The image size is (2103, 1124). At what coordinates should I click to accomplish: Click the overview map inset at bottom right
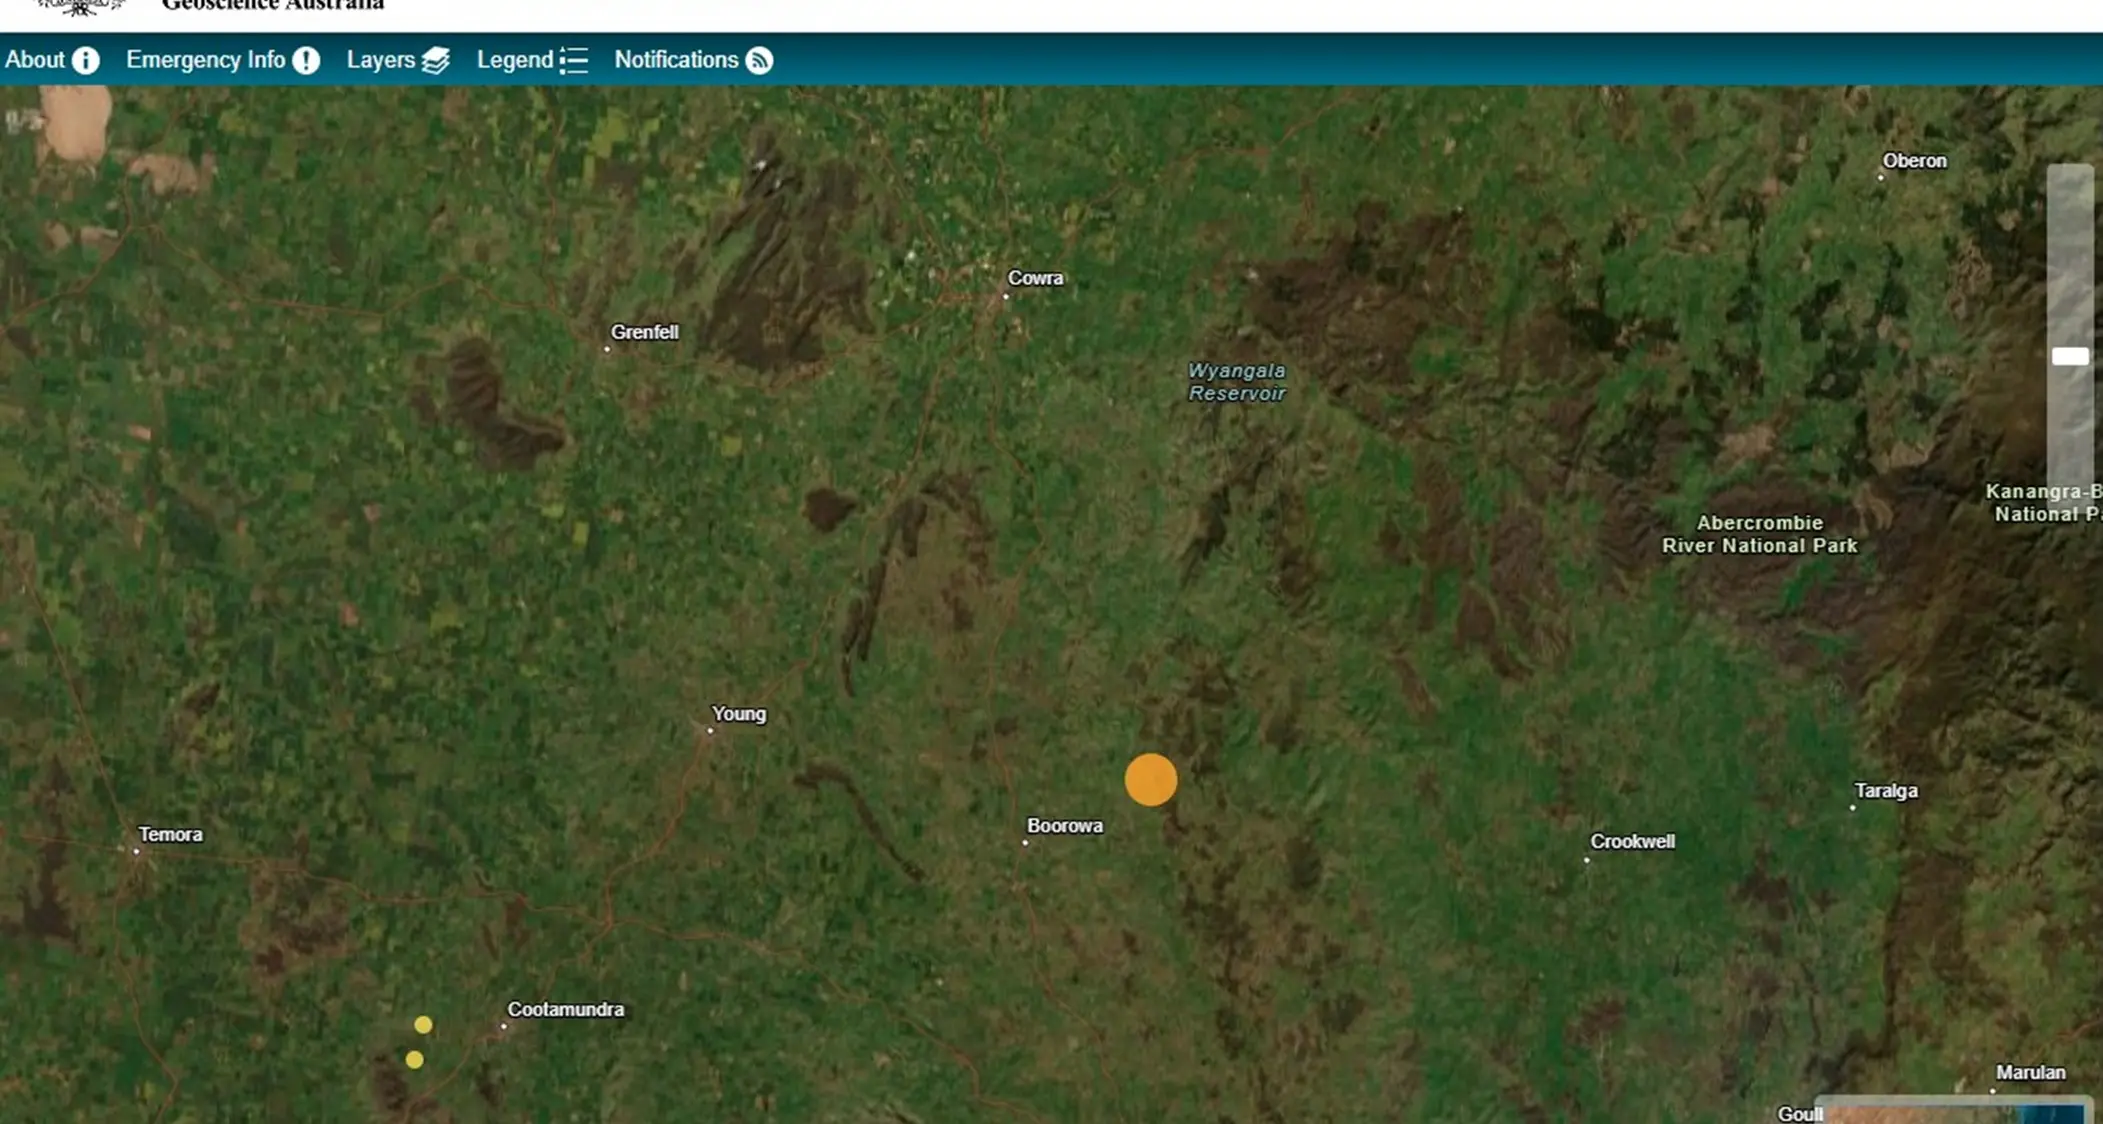click(1960, 1110)
